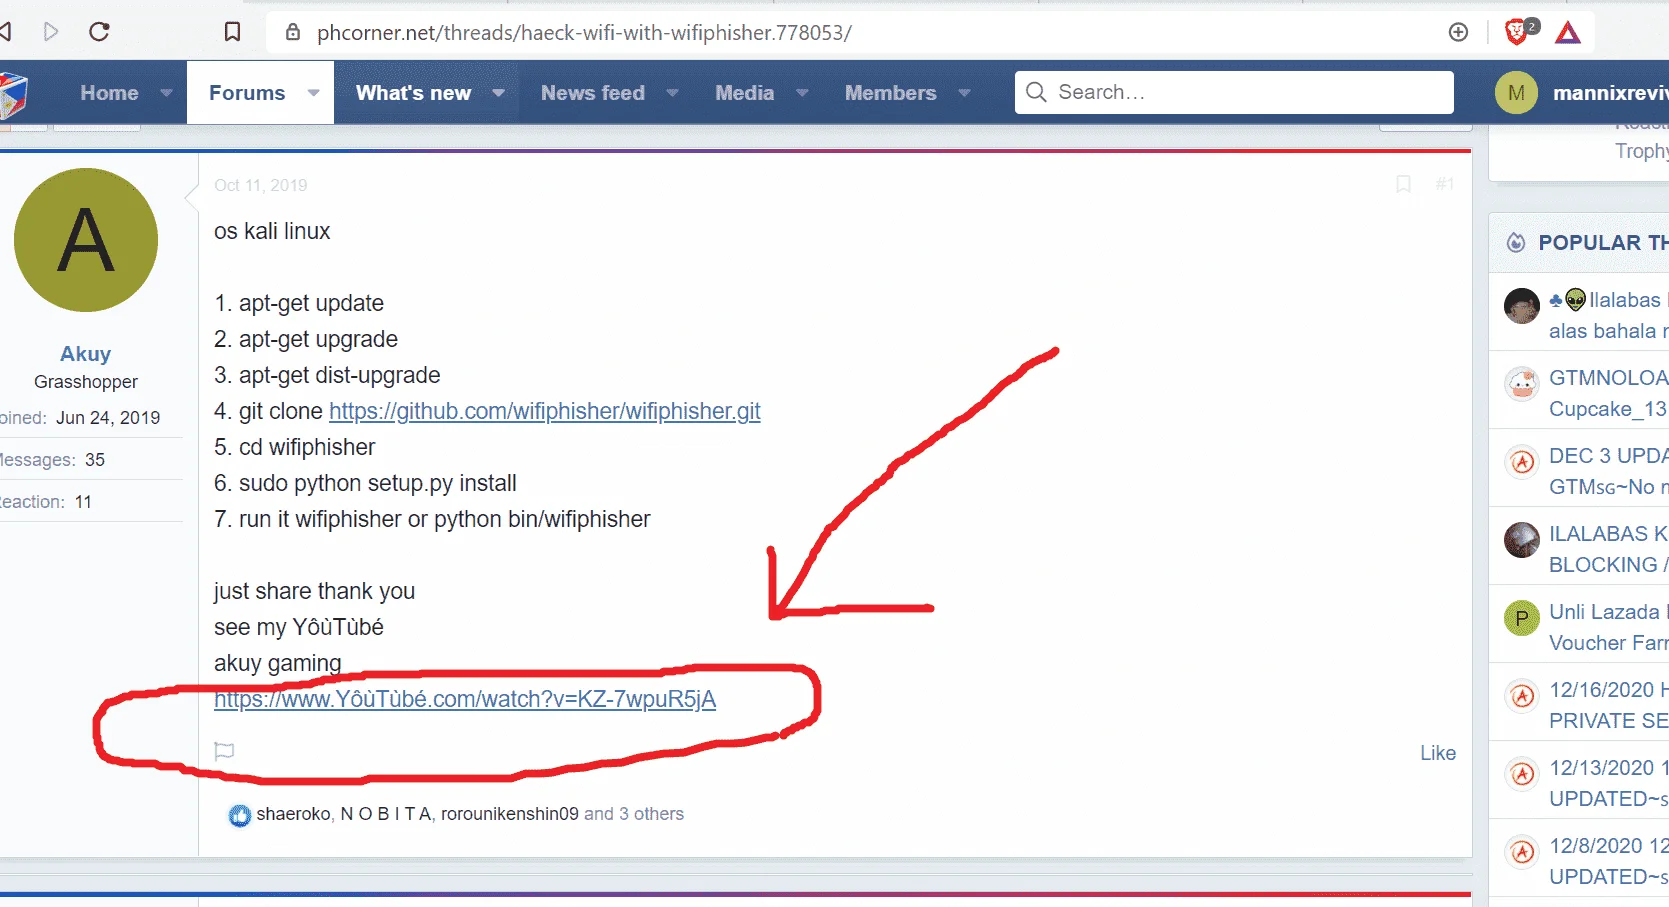
Task: Click the avatar next to GTMNOLOAD thread
Action: tap(1522, 384)
